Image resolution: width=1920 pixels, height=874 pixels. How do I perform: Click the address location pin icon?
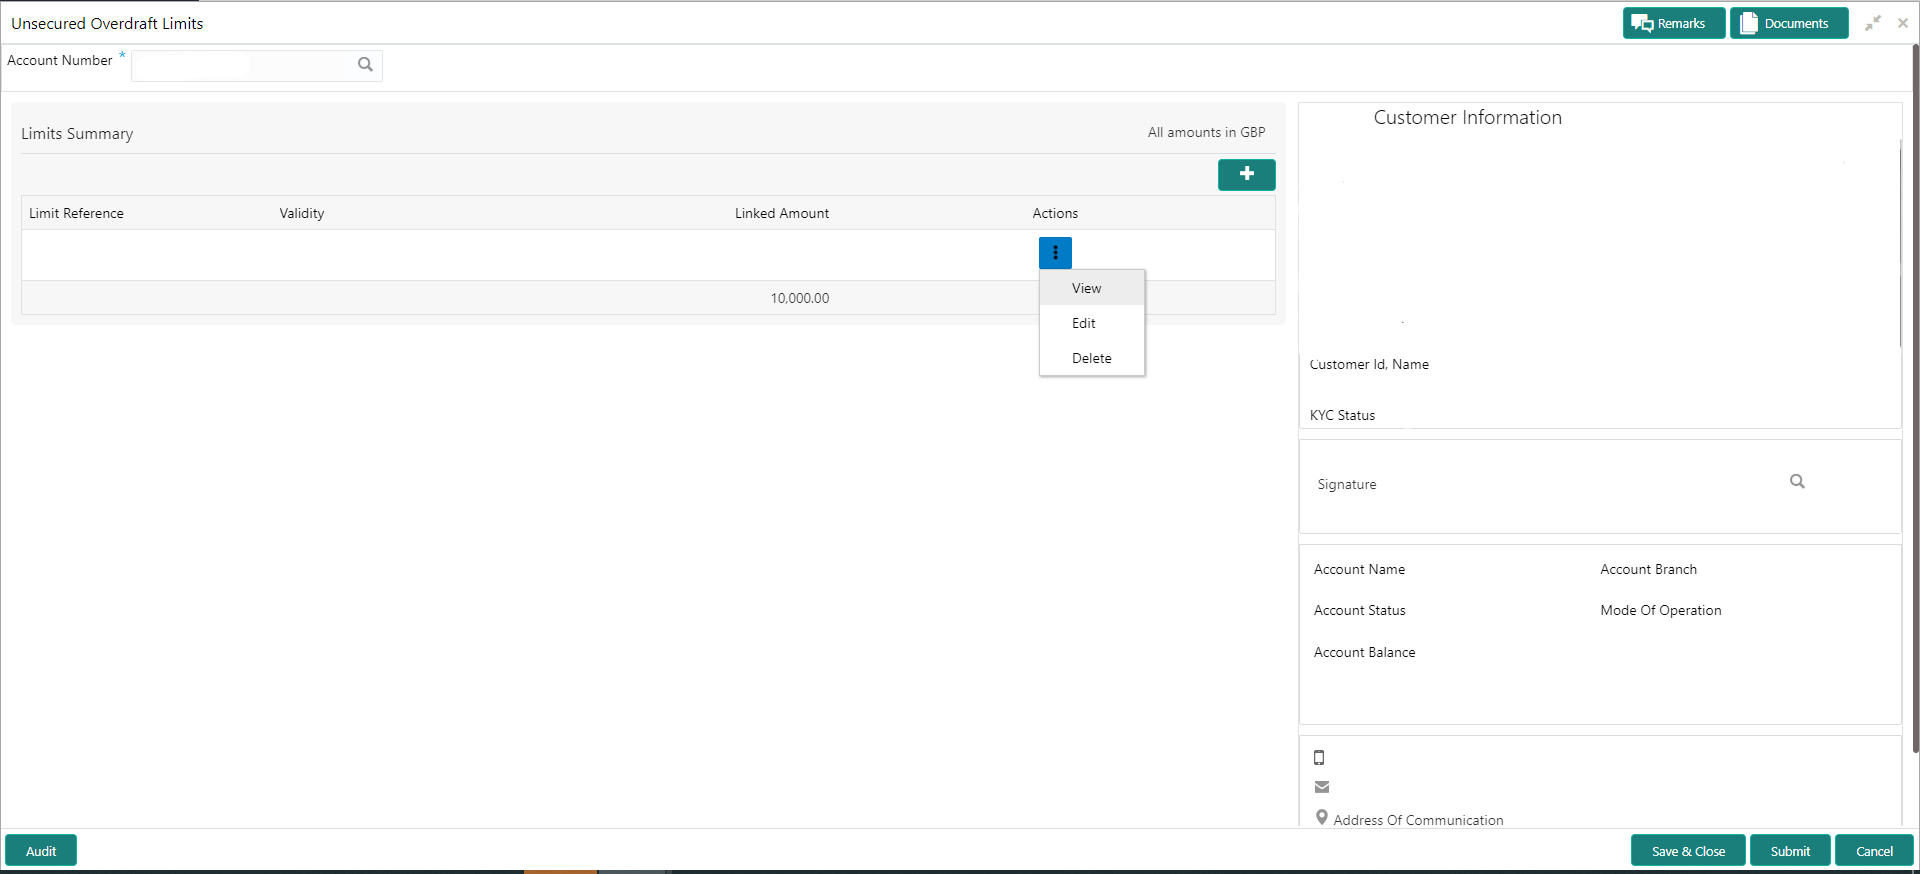click(x=1322, y=818)
